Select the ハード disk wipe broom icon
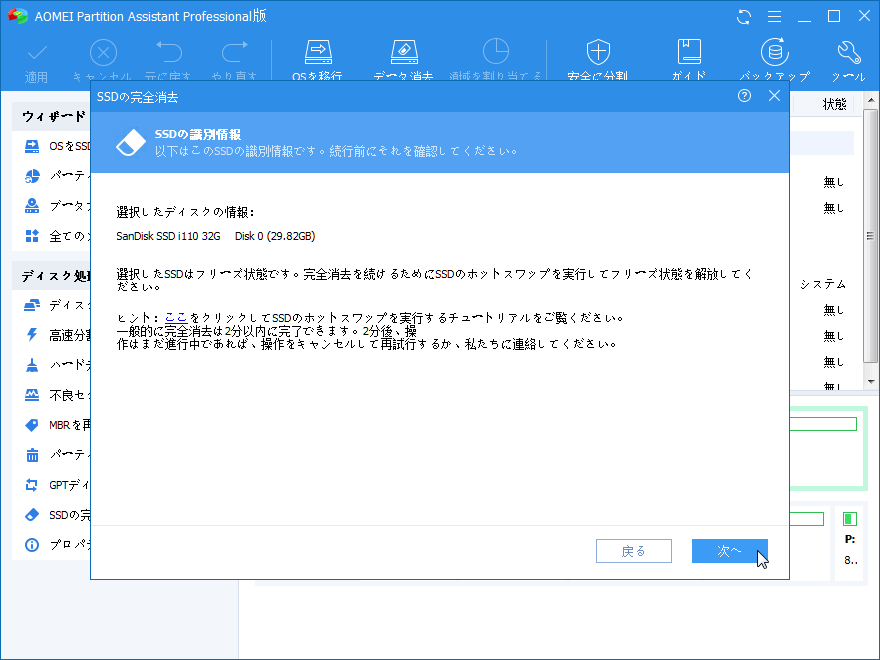The image size is (880, 660). (32, 365)
